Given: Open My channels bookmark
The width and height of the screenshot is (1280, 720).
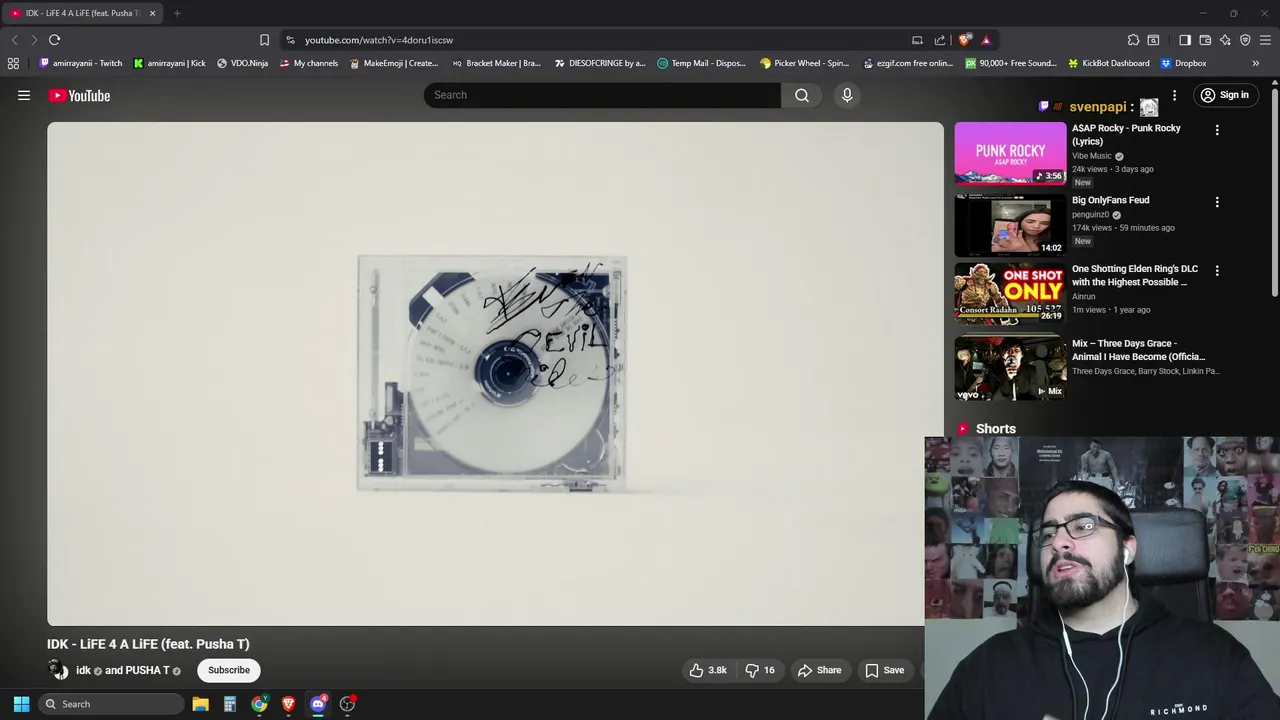Looking at the screenshot, I should coord(309,63).
